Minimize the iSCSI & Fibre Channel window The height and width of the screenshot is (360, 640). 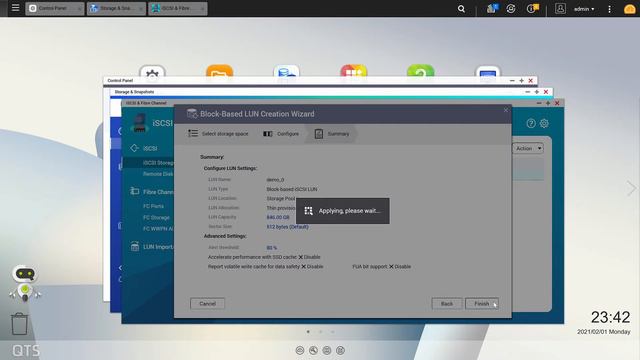tap(539, 103)
